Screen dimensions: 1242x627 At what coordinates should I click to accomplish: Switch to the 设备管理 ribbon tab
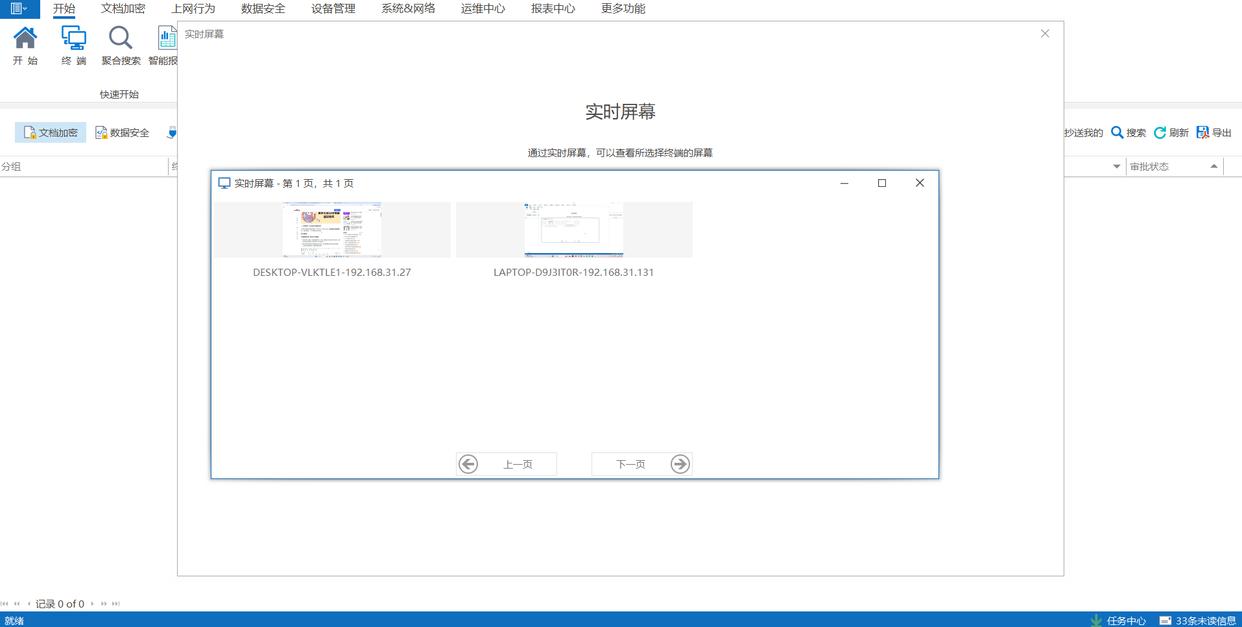coord(333,9)
